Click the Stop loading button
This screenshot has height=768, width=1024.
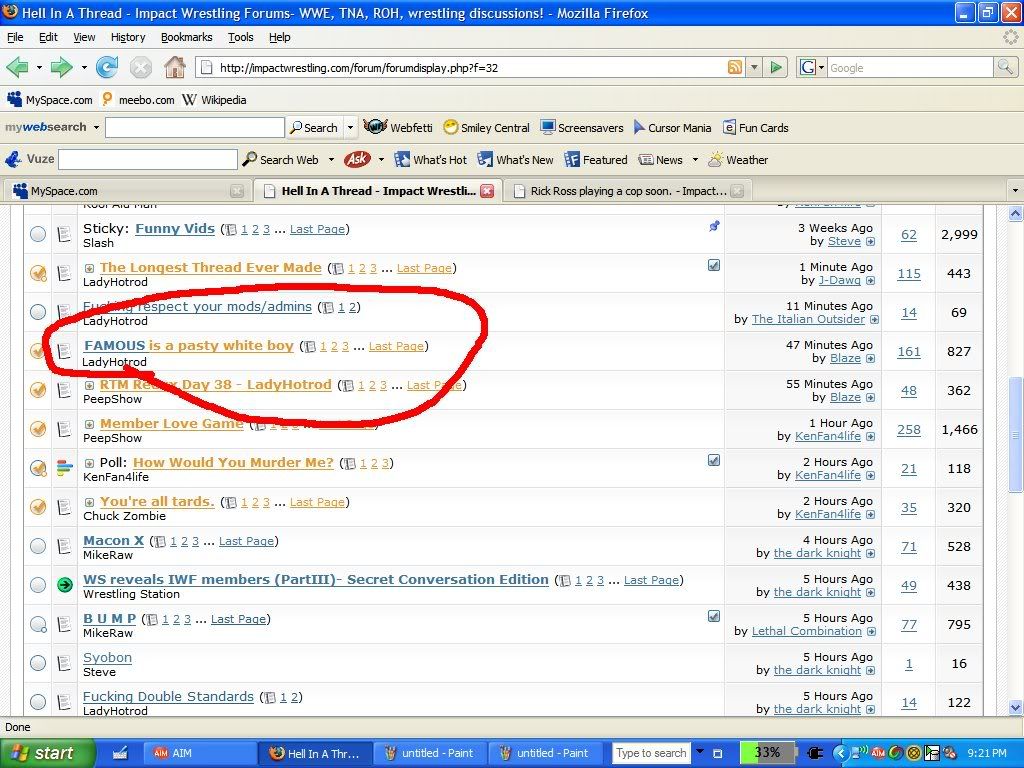140,67
